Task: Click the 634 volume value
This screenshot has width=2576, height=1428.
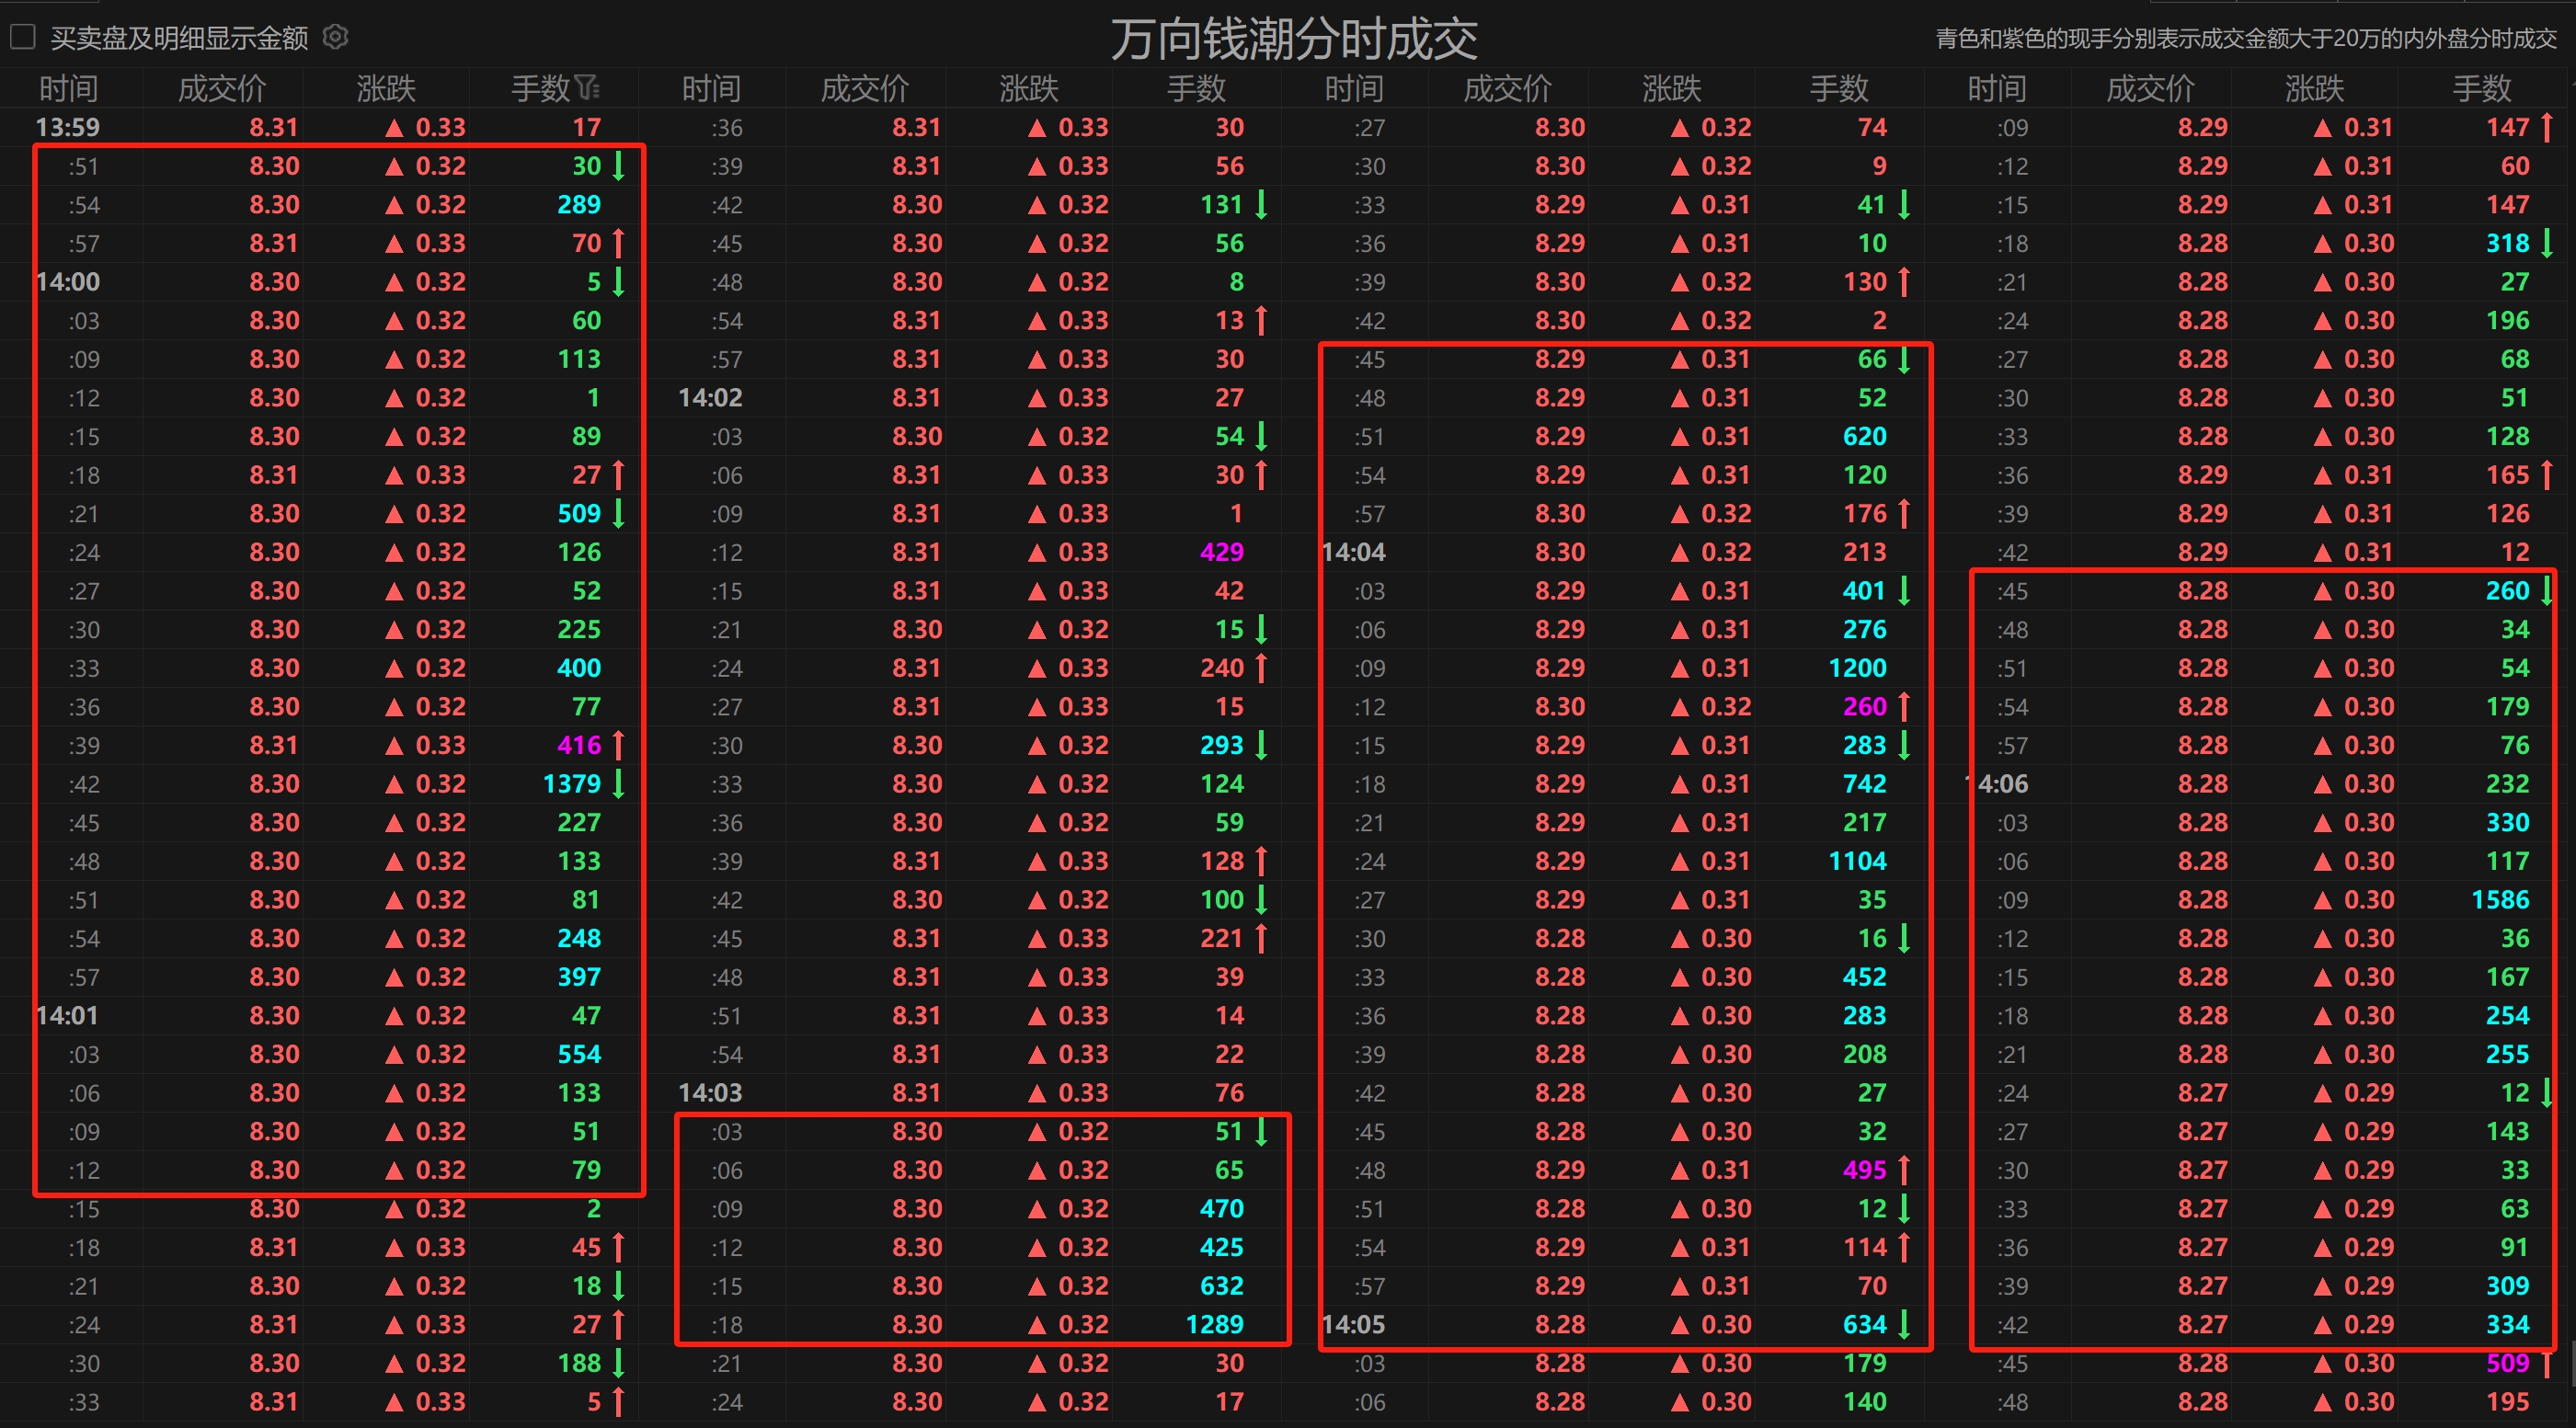Action: 1864,1324
